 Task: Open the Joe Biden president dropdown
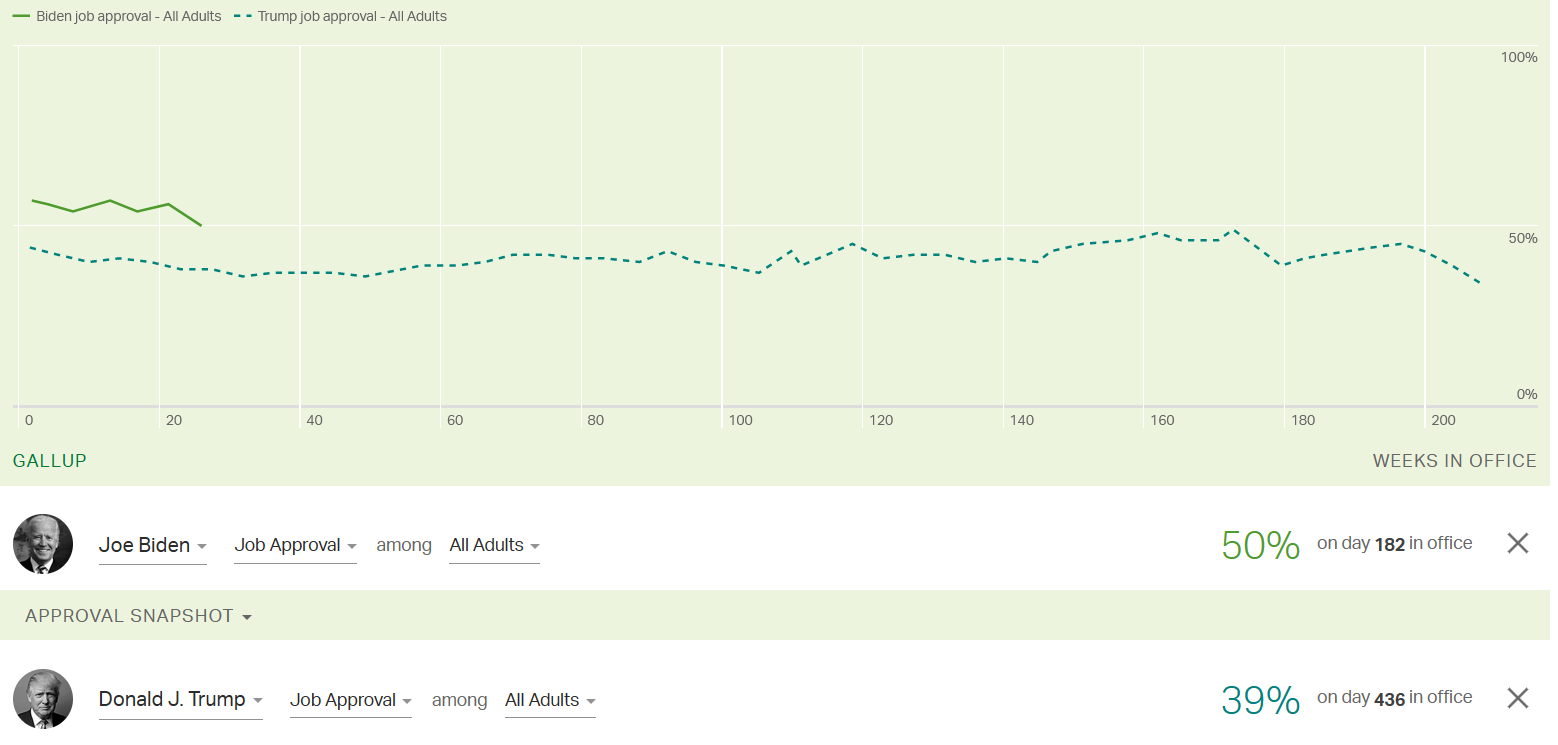pos(152,546)
